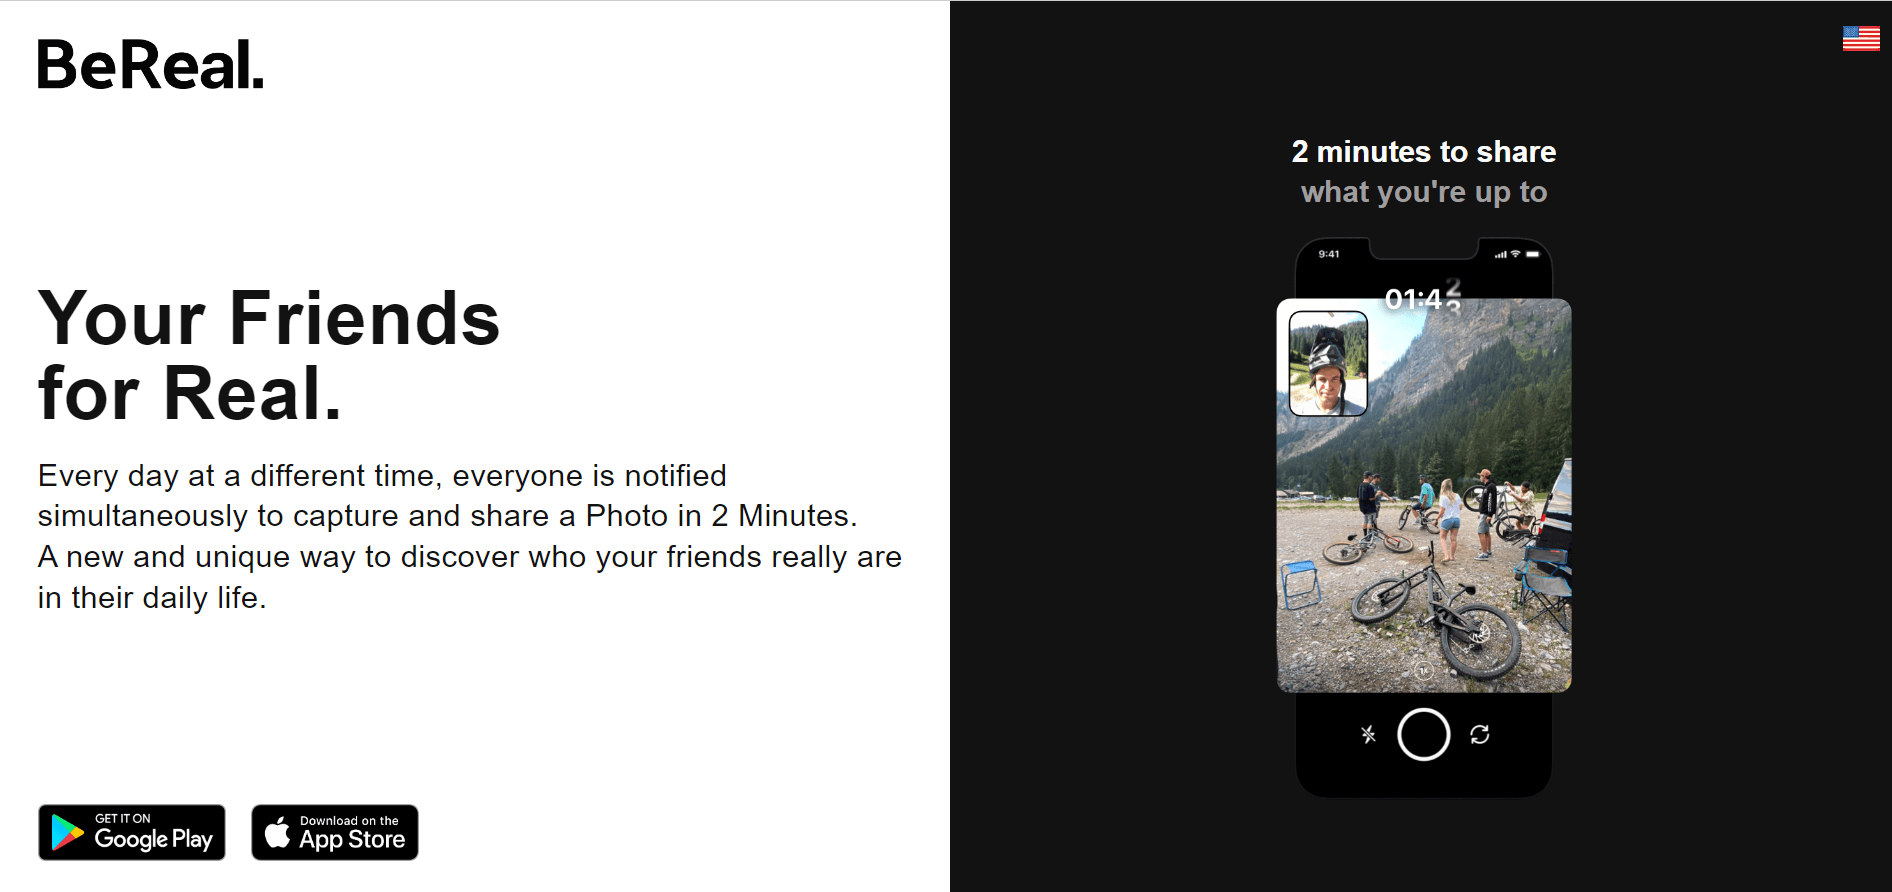Click the battery icon in phone status bar
This screenshot has height=892, width=1892.
[x=1532, y=254]
